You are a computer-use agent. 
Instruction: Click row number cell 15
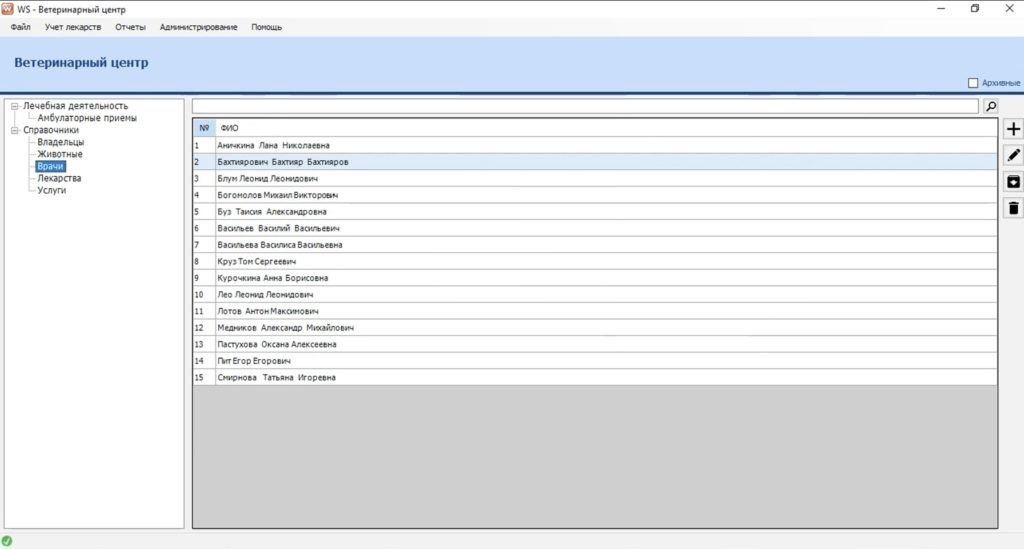[x=204, y=377]
